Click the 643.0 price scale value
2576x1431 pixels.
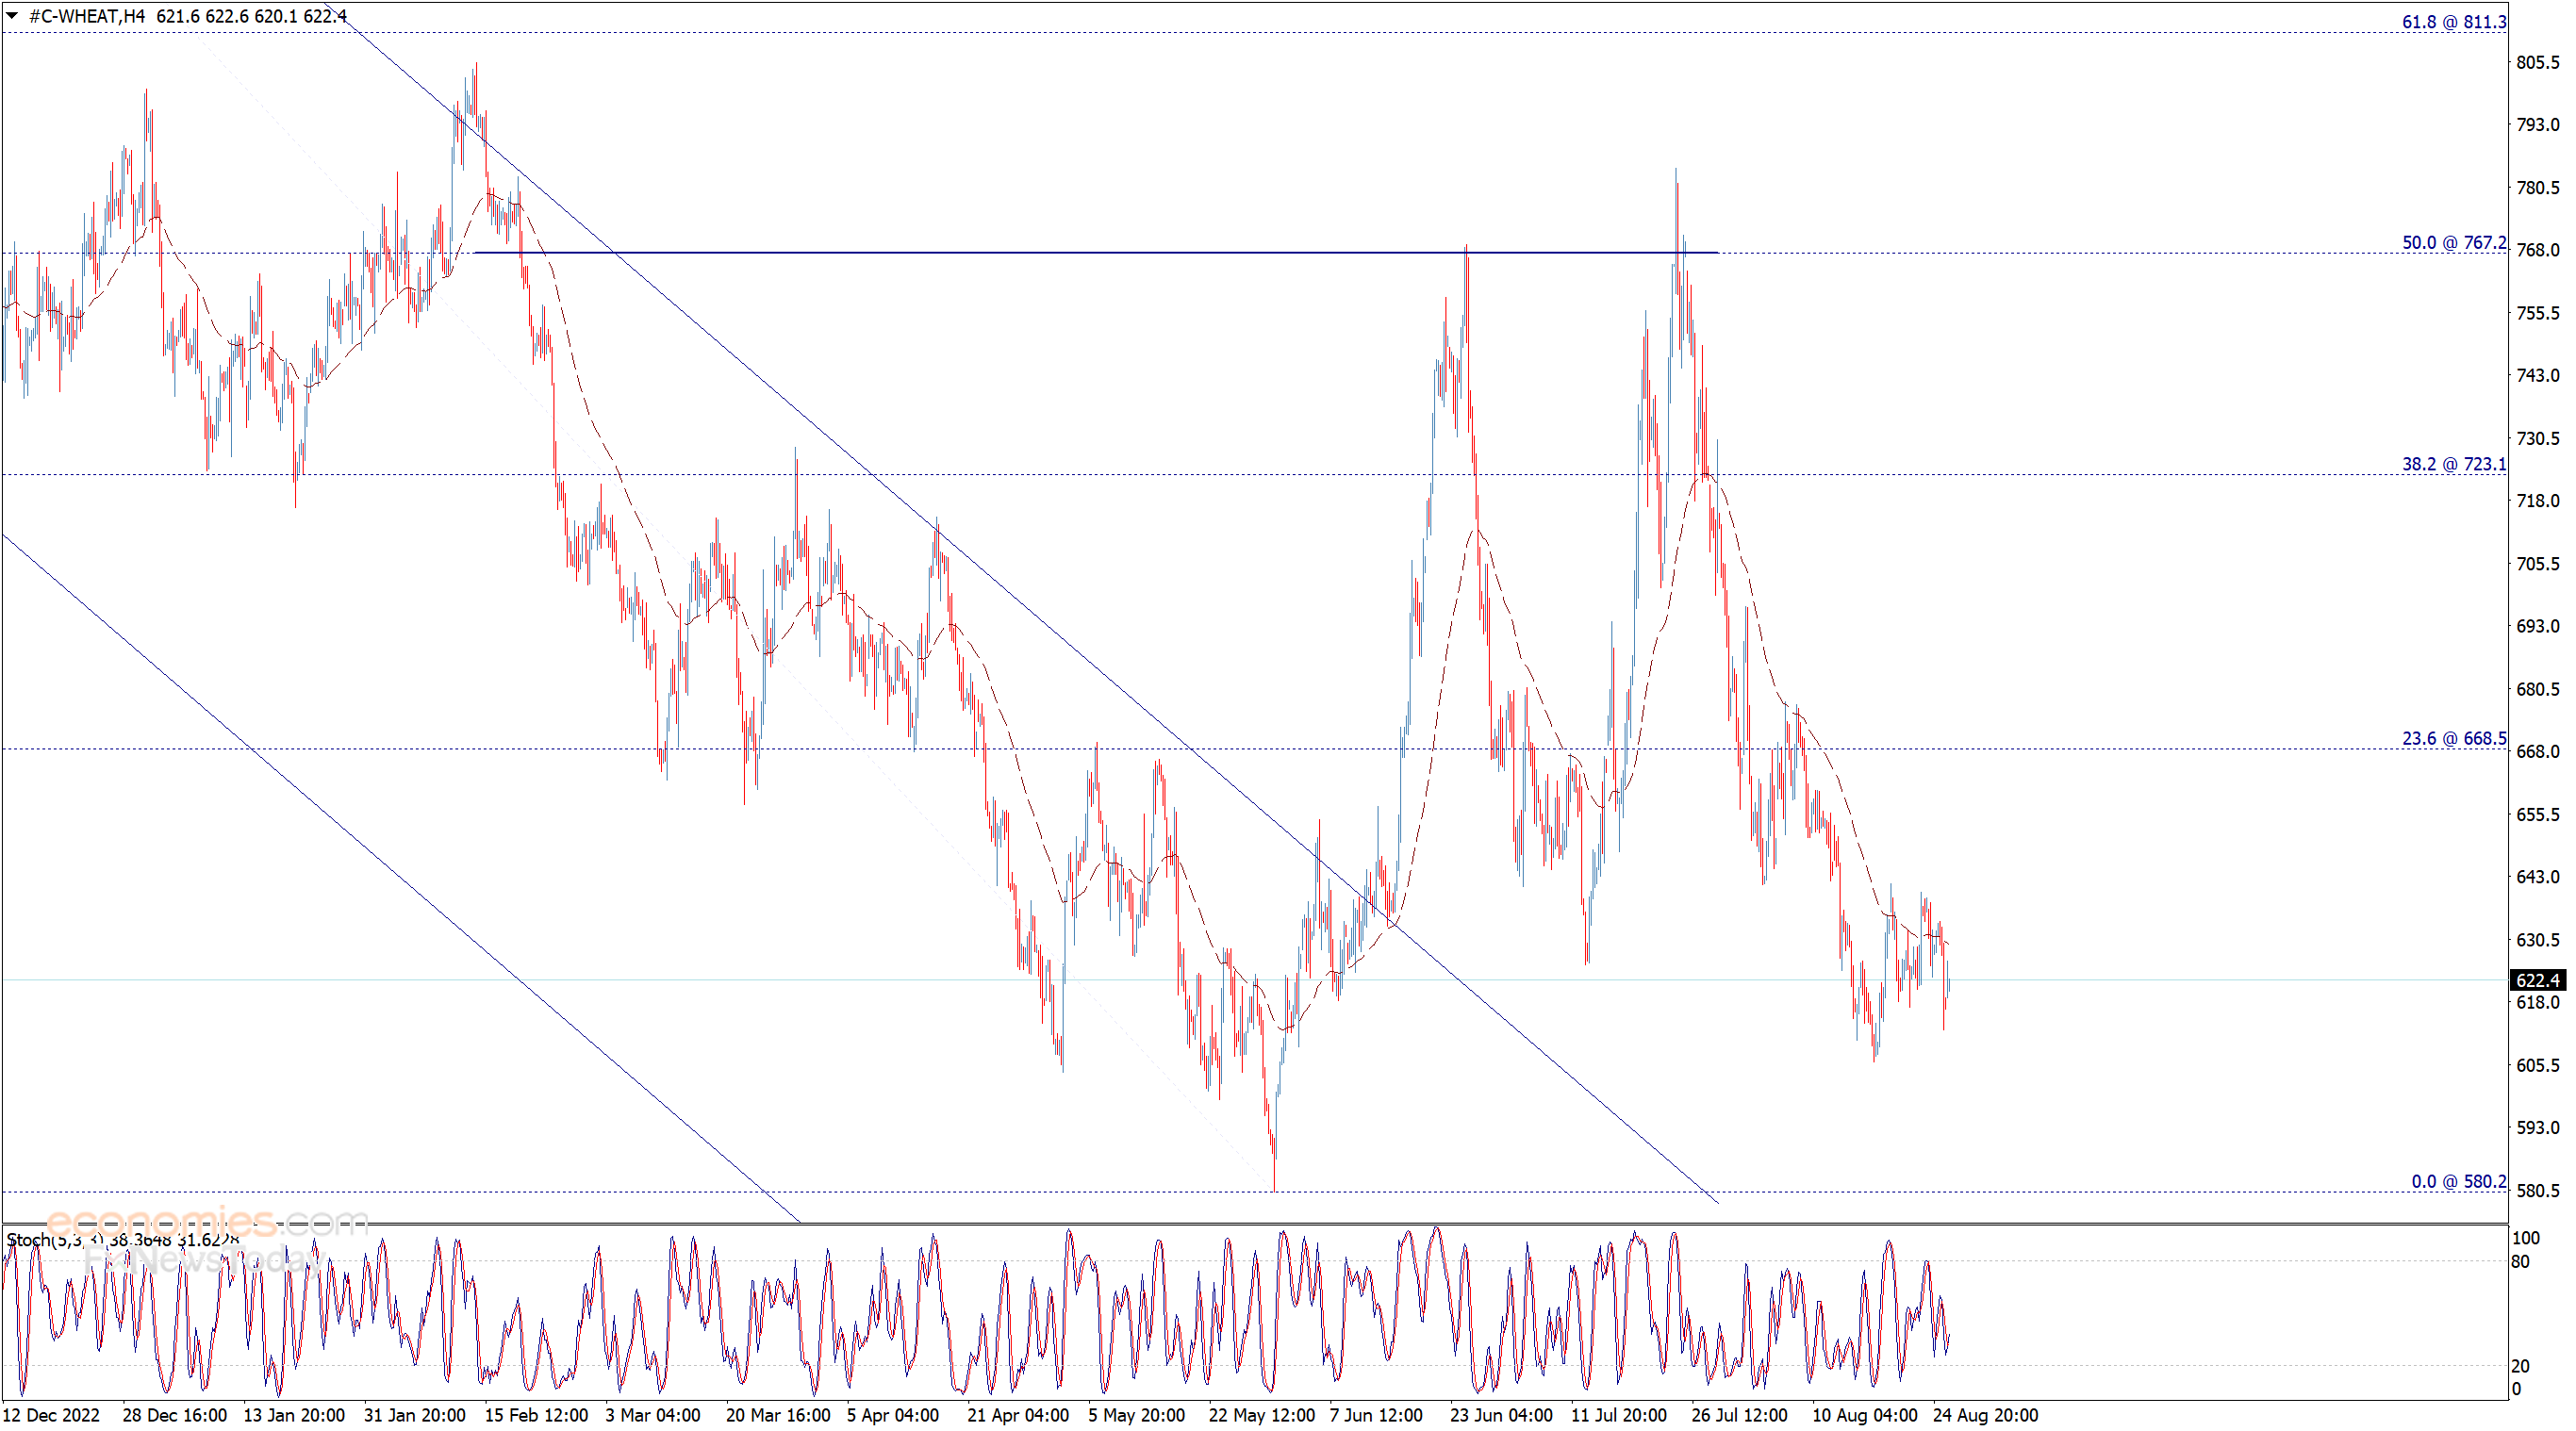coord(2538,877)
